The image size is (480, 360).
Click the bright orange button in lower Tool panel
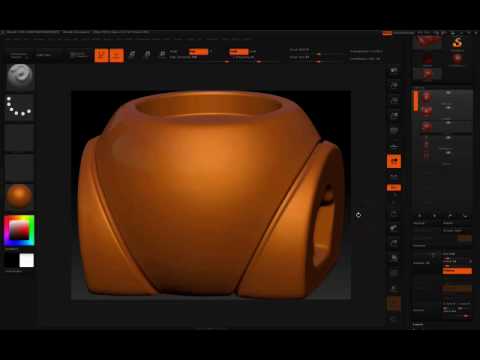click(457, 271)
